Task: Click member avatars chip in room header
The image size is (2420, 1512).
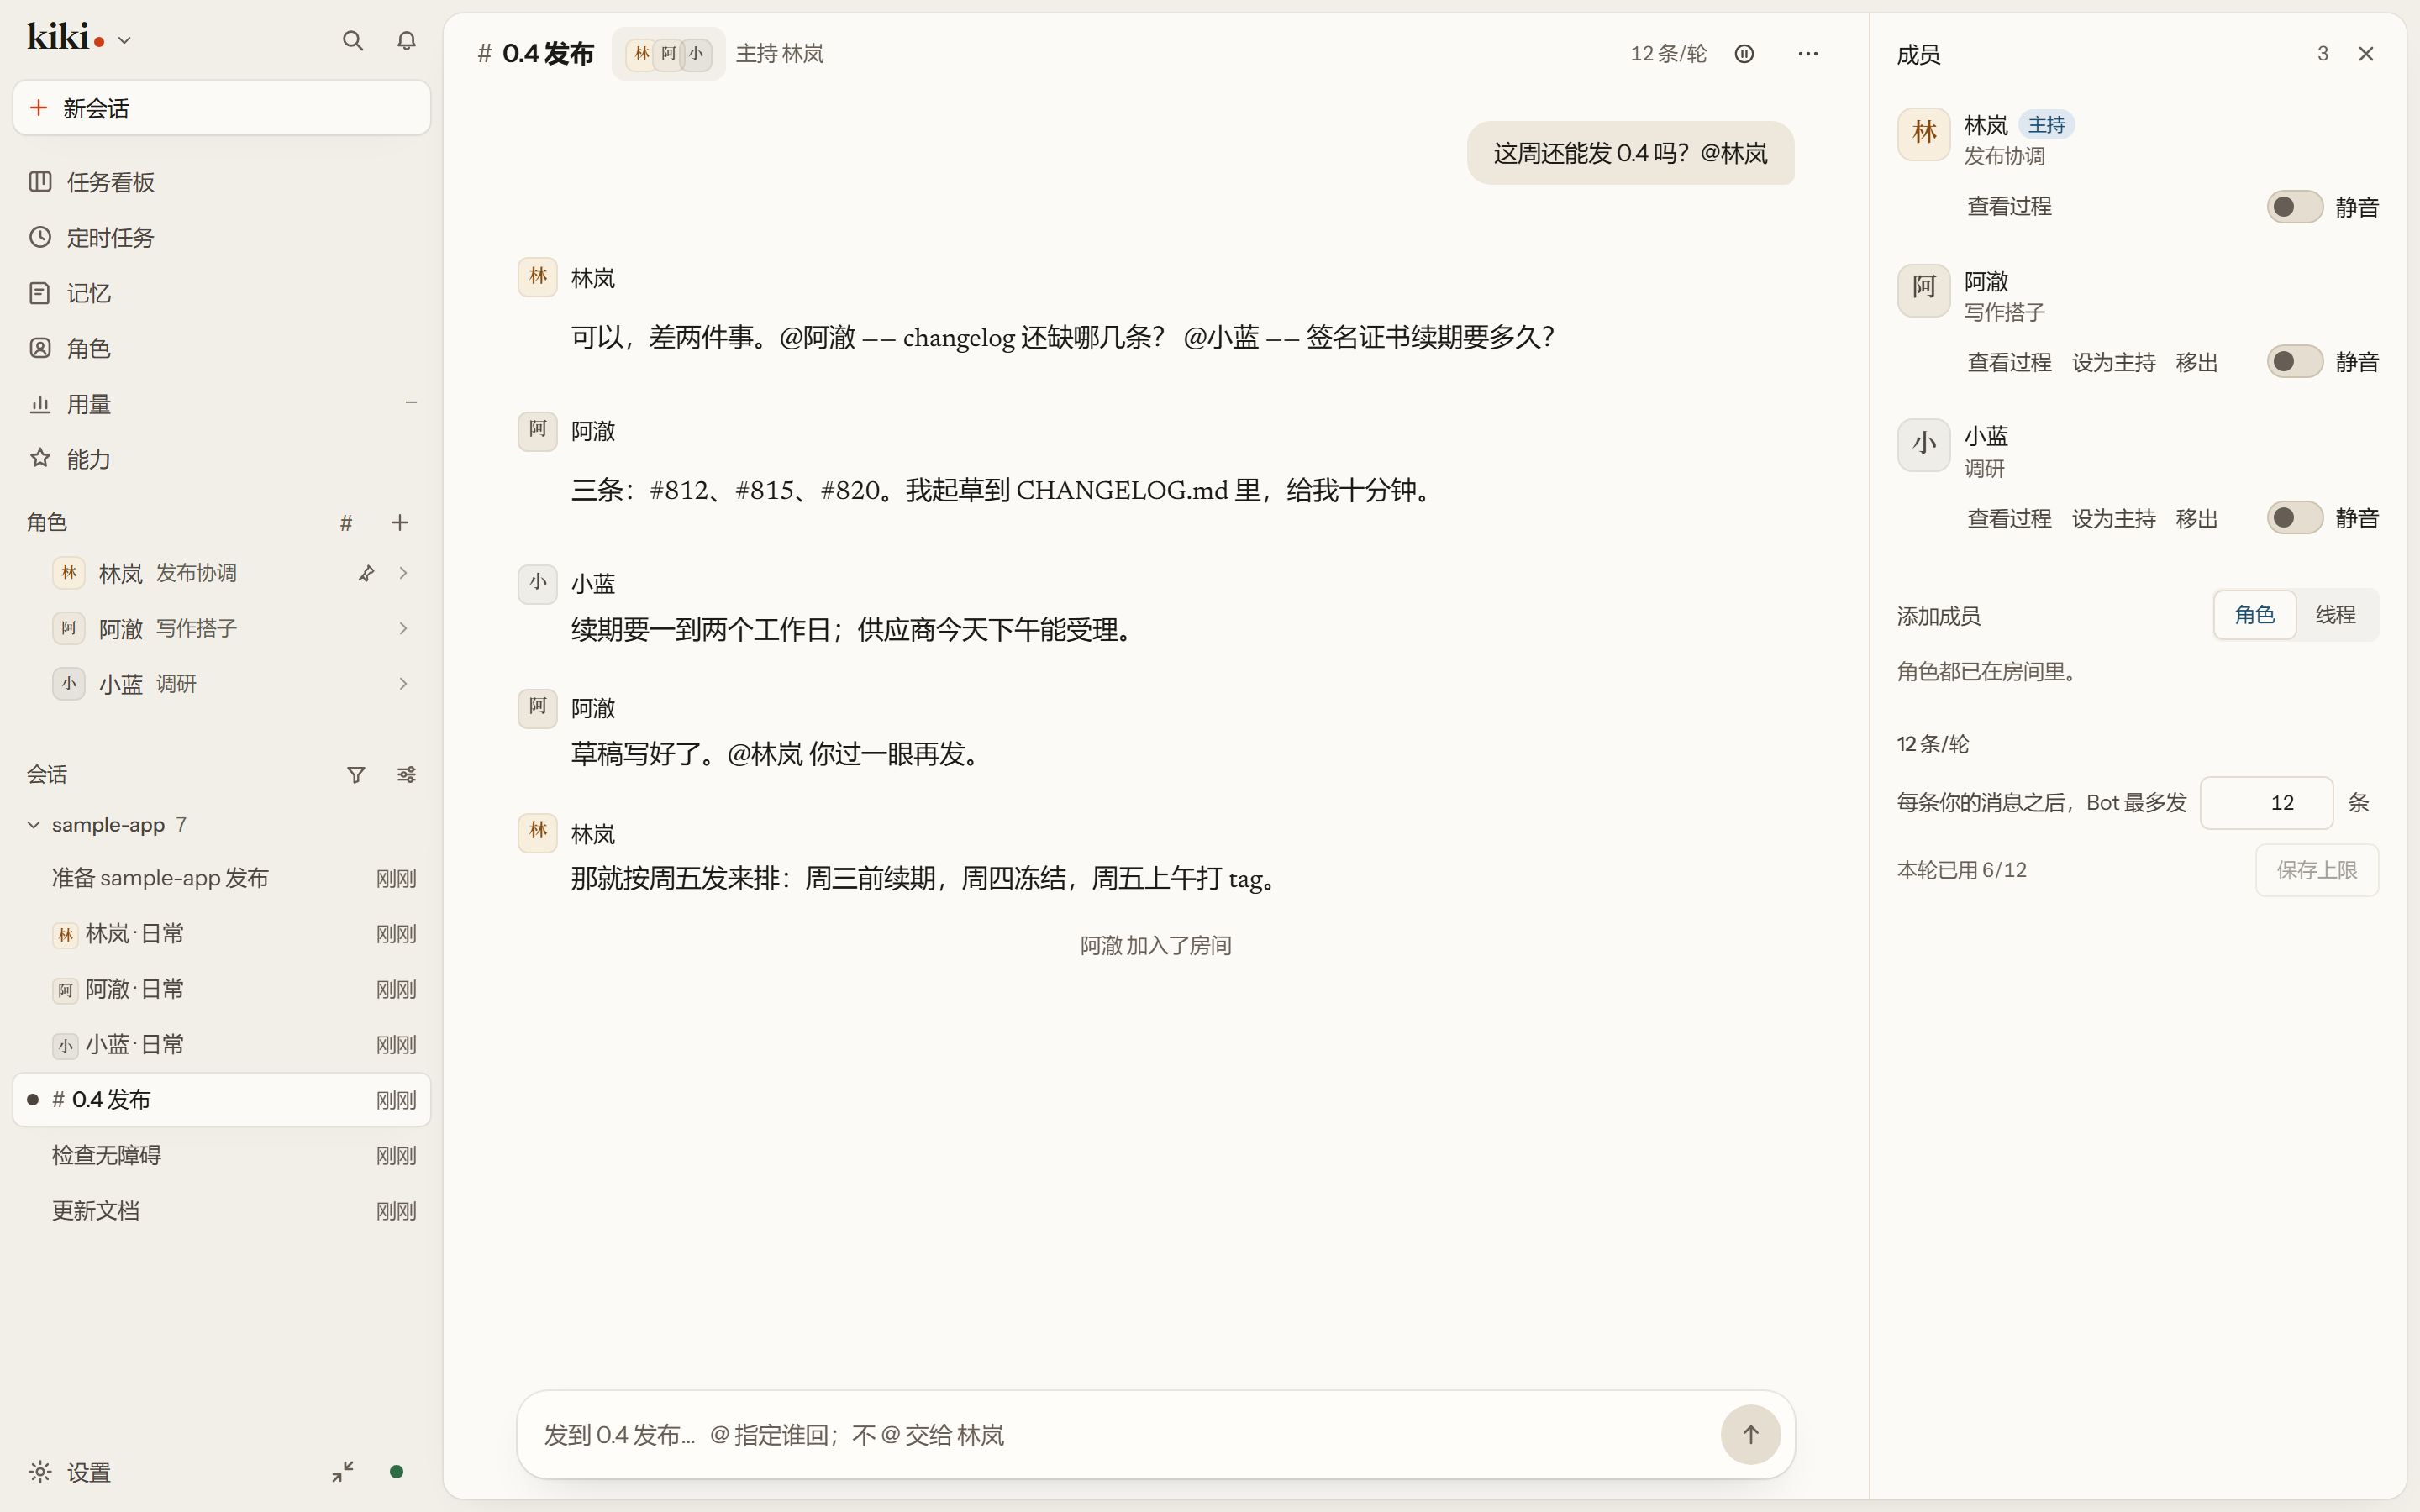Action: 668,54
